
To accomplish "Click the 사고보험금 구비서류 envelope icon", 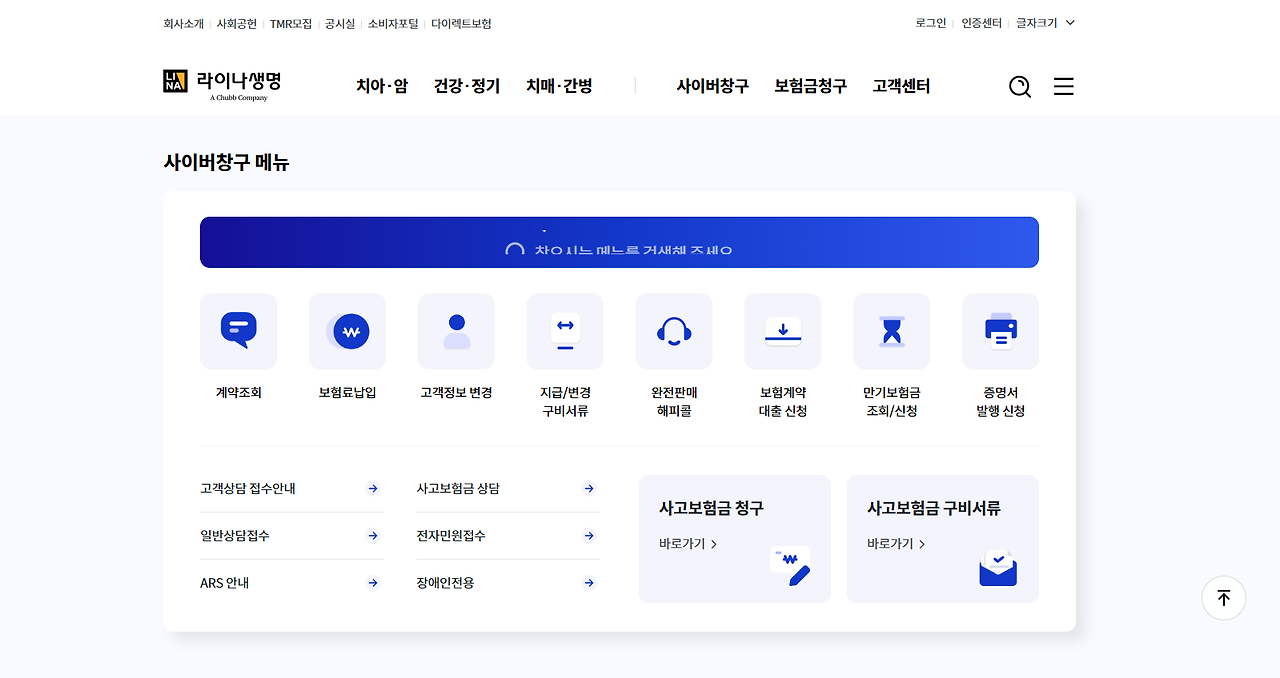I will coord(998,567).
